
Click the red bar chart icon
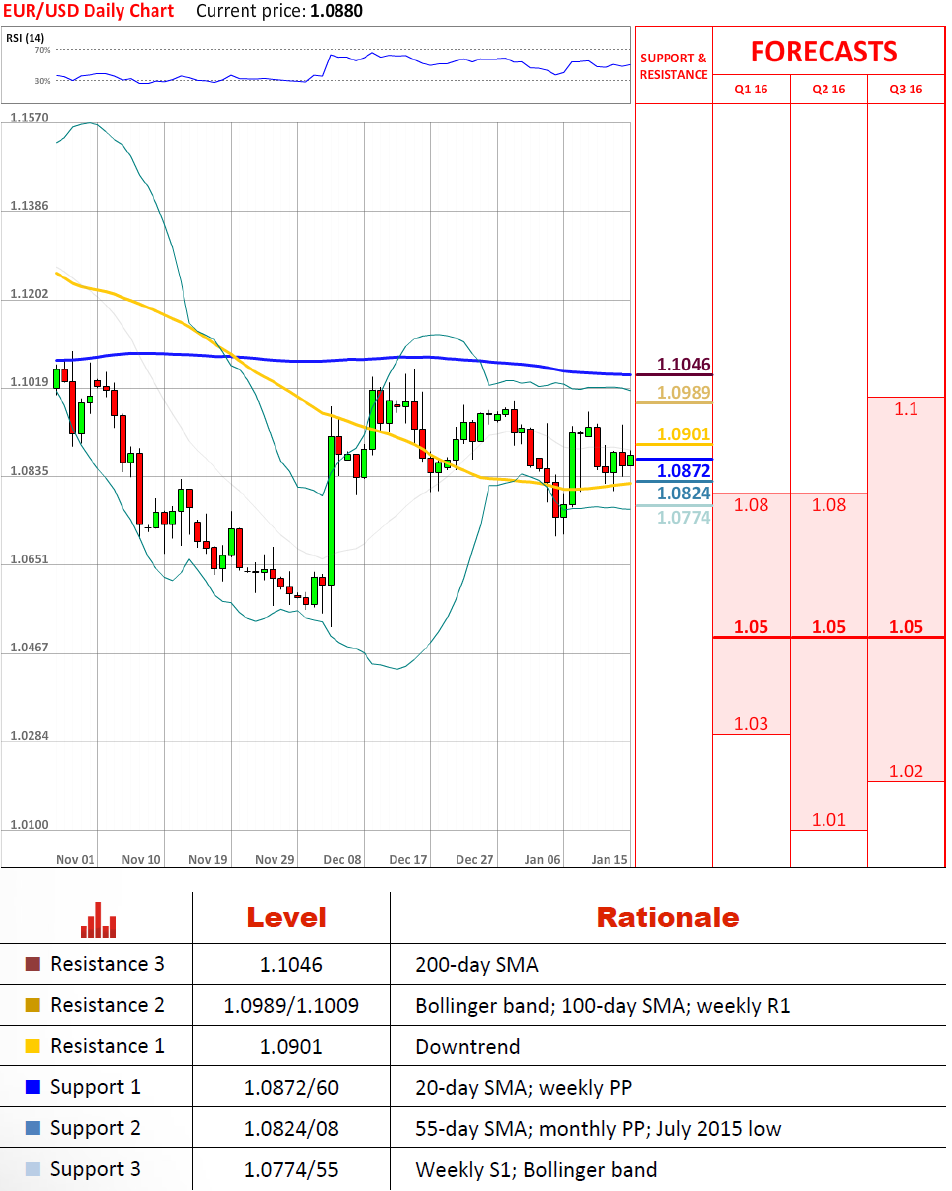(99, 920)
